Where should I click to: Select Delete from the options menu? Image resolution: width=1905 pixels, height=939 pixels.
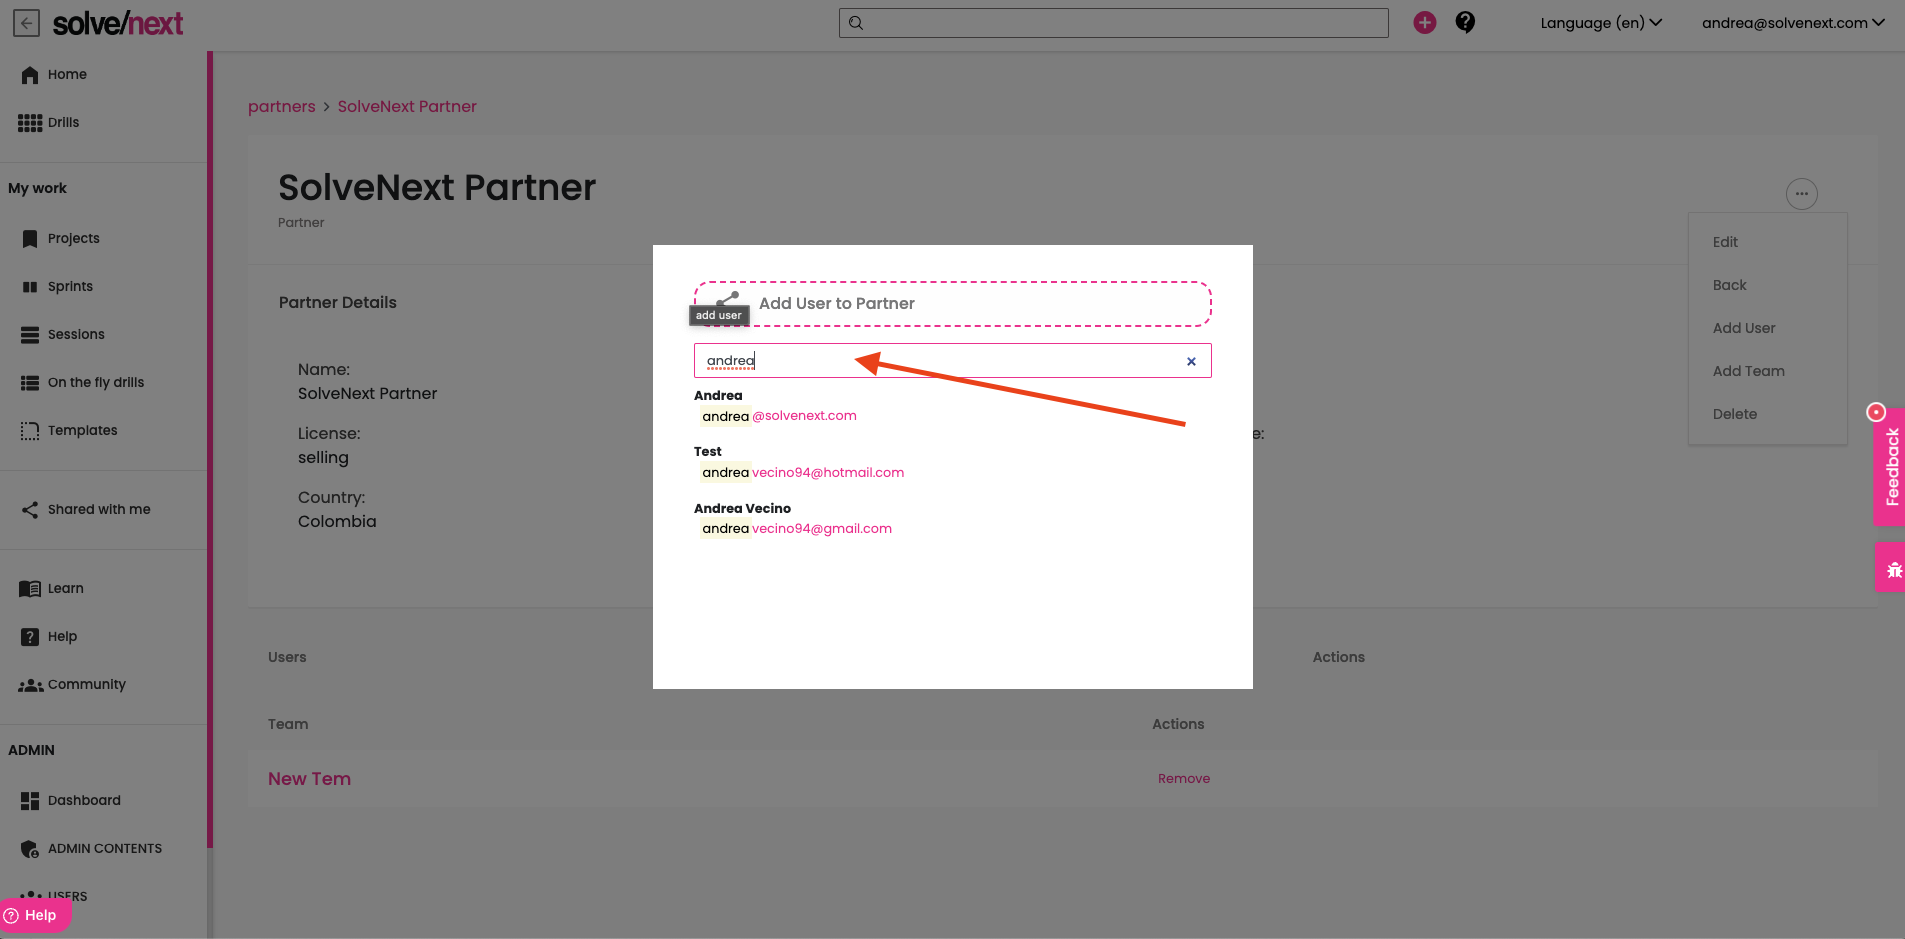[1734, 414]
